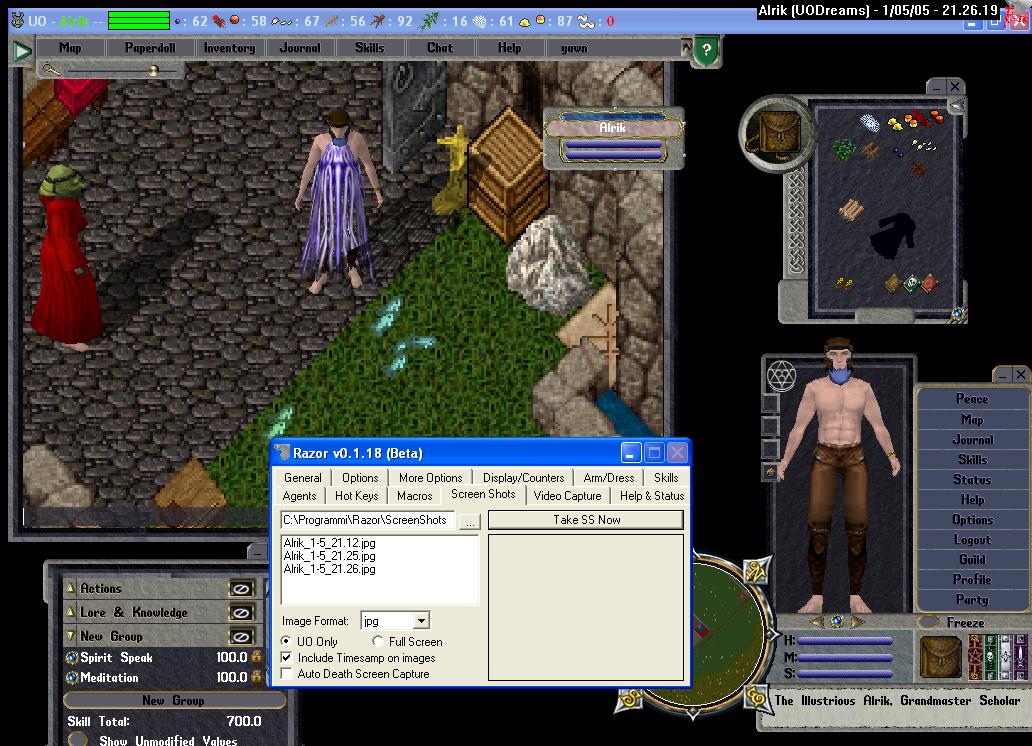Toggle Show Unmodified Values in skills
1032x746 pixels.
pyautogui.click(x=77, y=740)
